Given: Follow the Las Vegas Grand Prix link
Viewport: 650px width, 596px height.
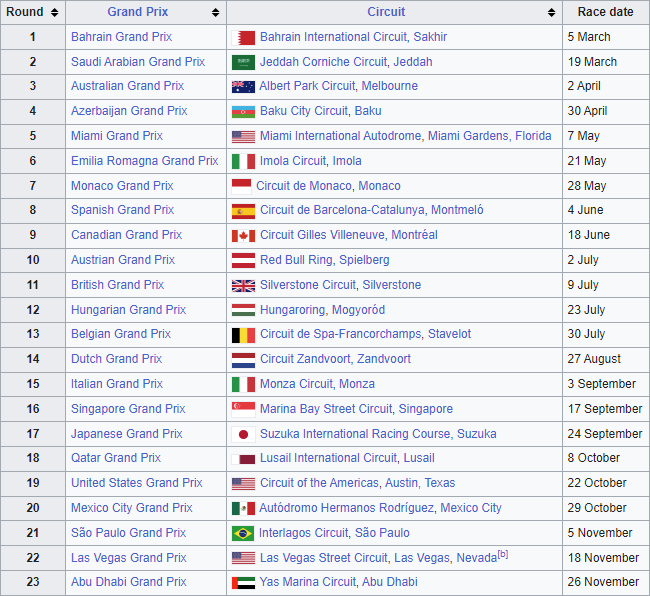Looking at the screenshot, I should [x=128, y=558].
